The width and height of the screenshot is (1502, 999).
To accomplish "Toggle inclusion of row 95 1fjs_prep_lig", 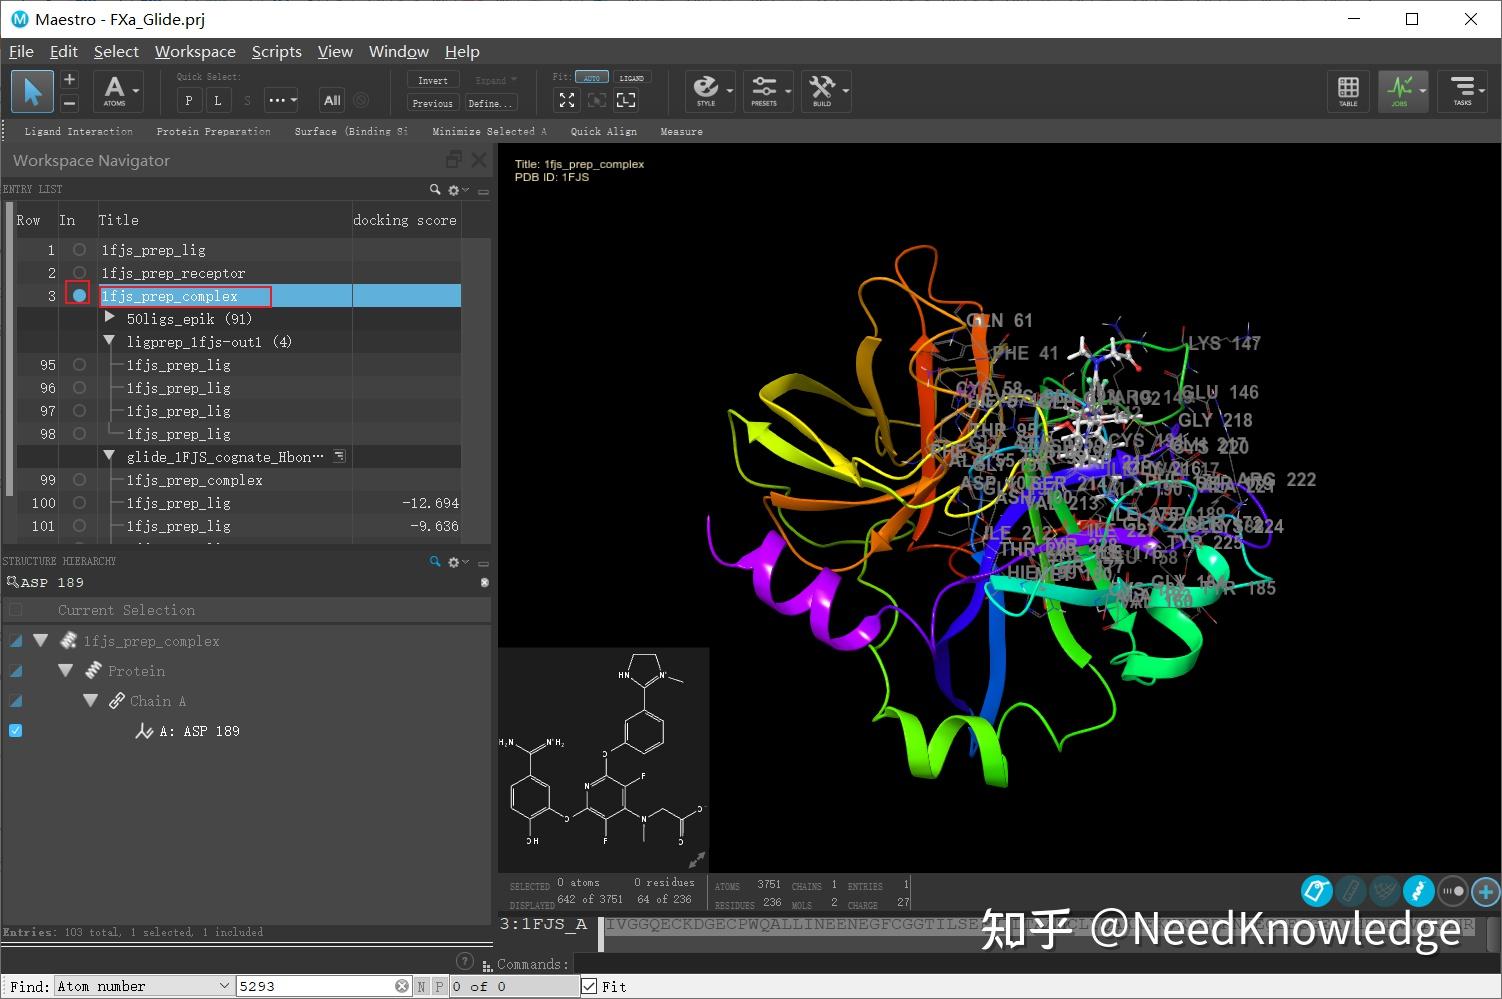I will [x=78, y=364].
